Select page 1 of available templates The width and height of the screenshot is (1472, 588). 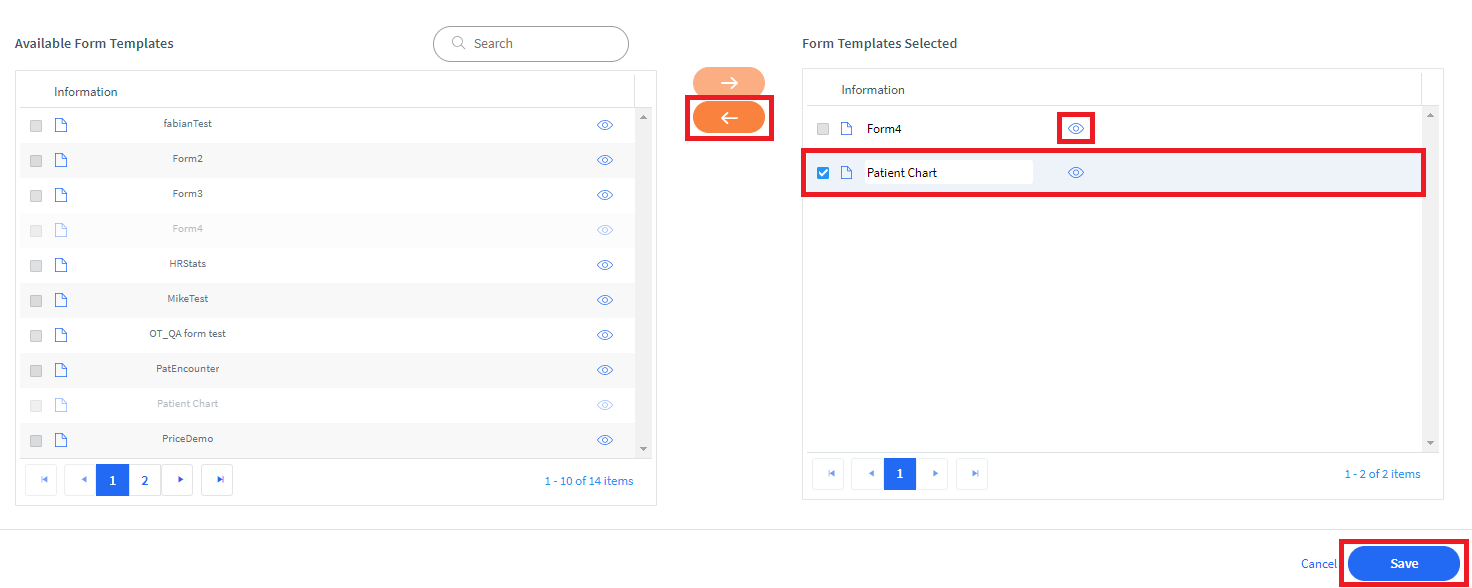click(x=113, y=480)
